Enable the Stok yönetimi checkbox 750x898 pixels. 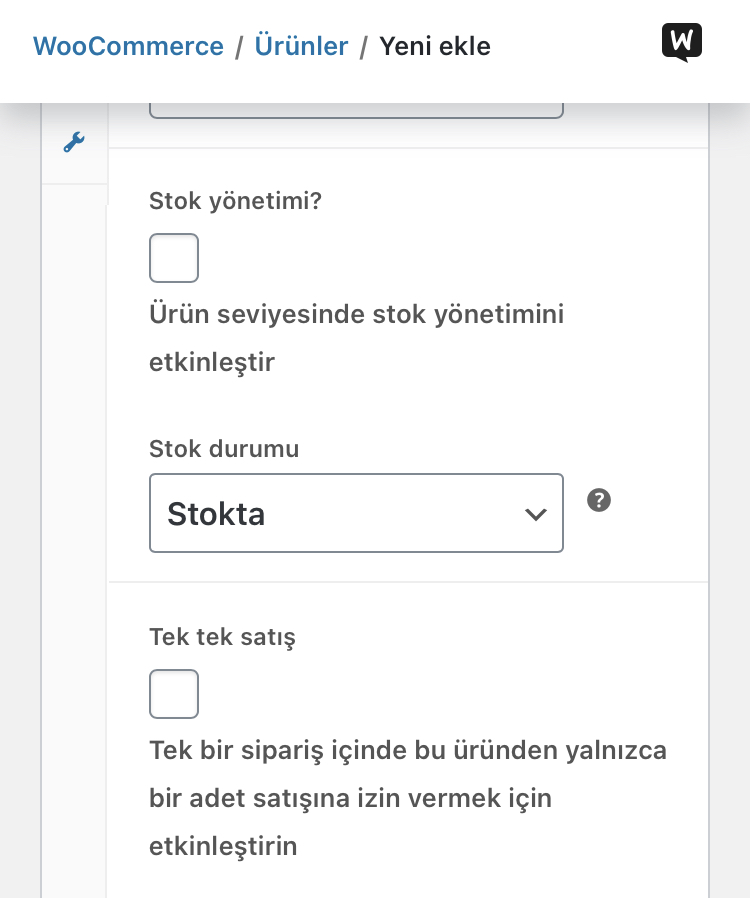174,258
